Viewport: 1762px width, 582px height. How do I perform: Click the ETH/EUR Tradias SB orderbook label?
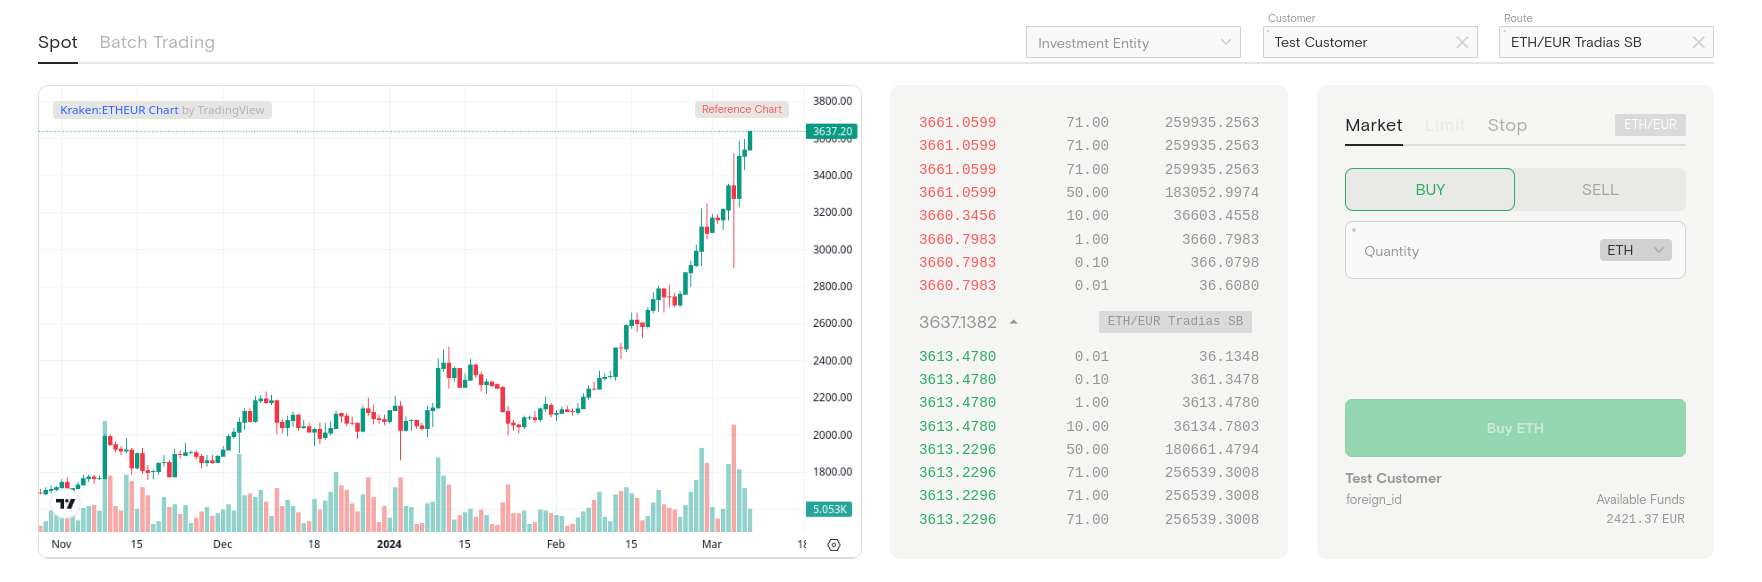pyautogui.click(x=1174, y=321)
